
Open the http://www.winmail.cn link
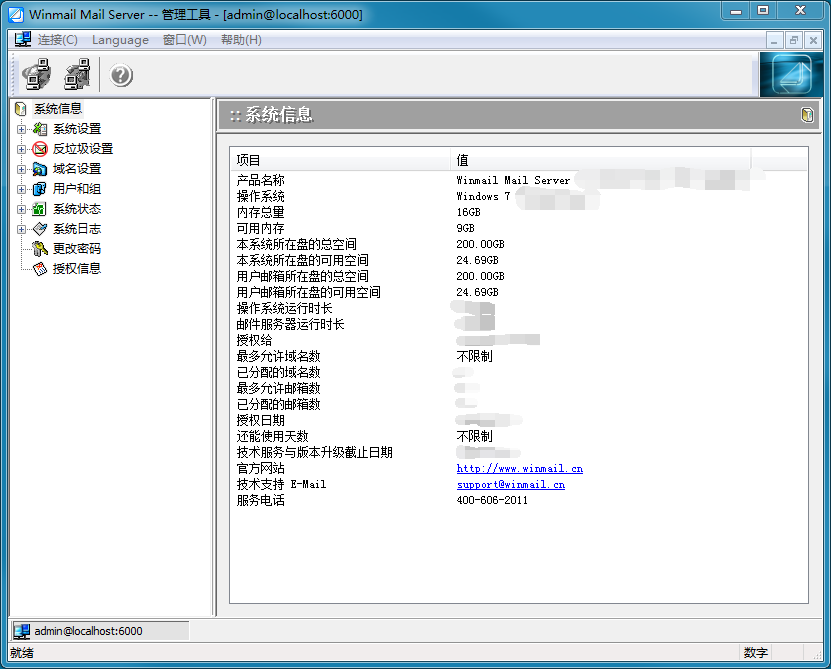click(519, 469)
